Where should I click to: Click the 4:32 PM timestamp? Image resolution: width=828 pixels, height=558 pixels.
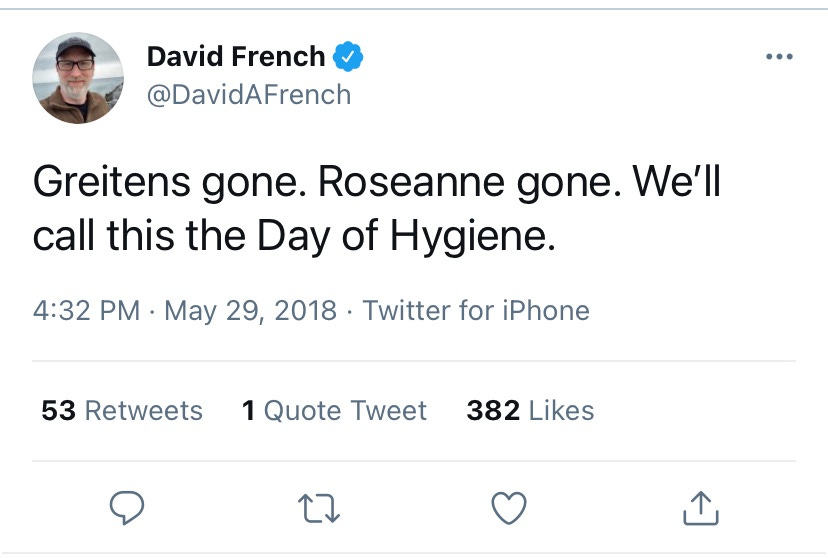pos(86,310)
